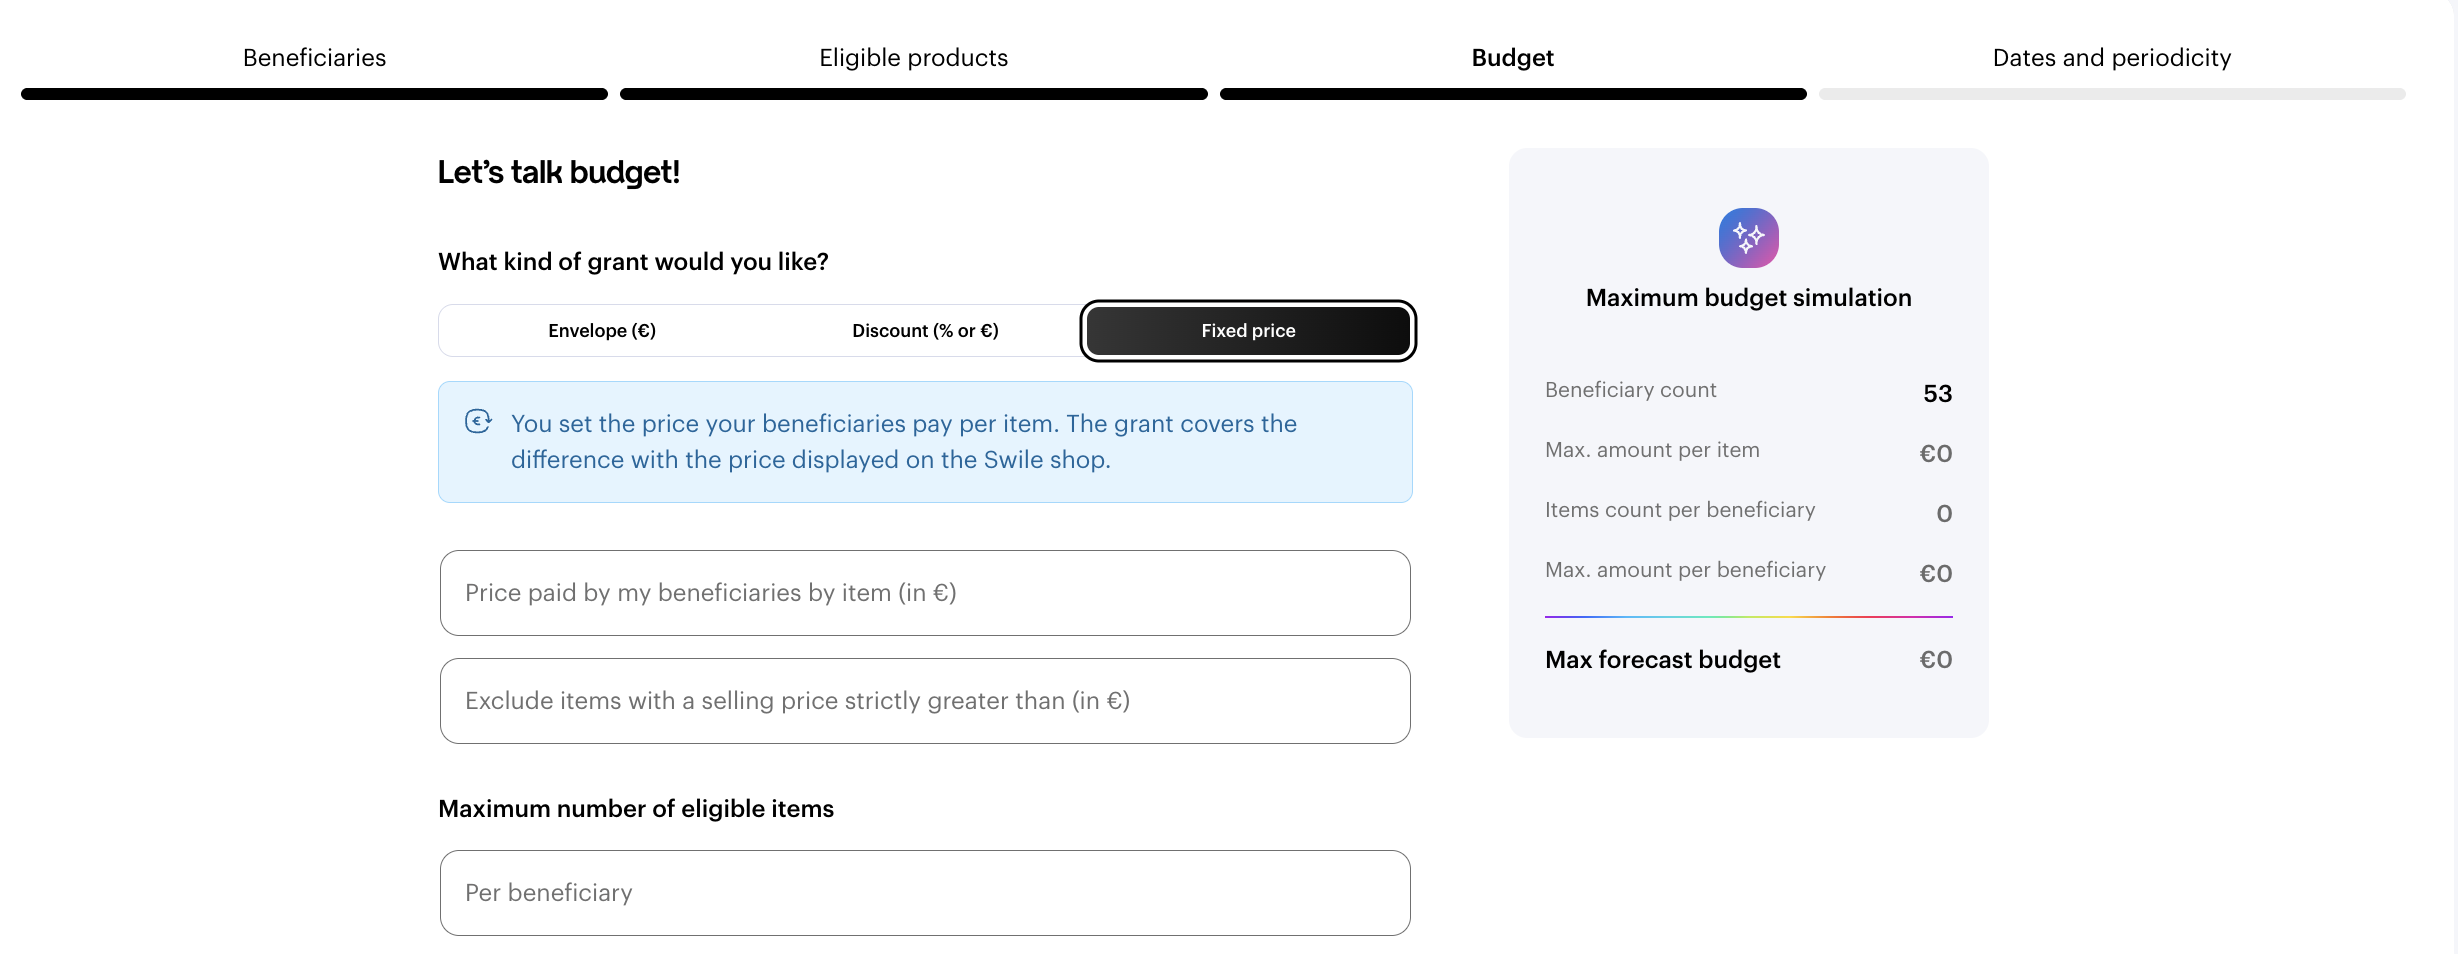Click the Beneficiary count value 53
2458x954 pixels.
[1937, 394]
